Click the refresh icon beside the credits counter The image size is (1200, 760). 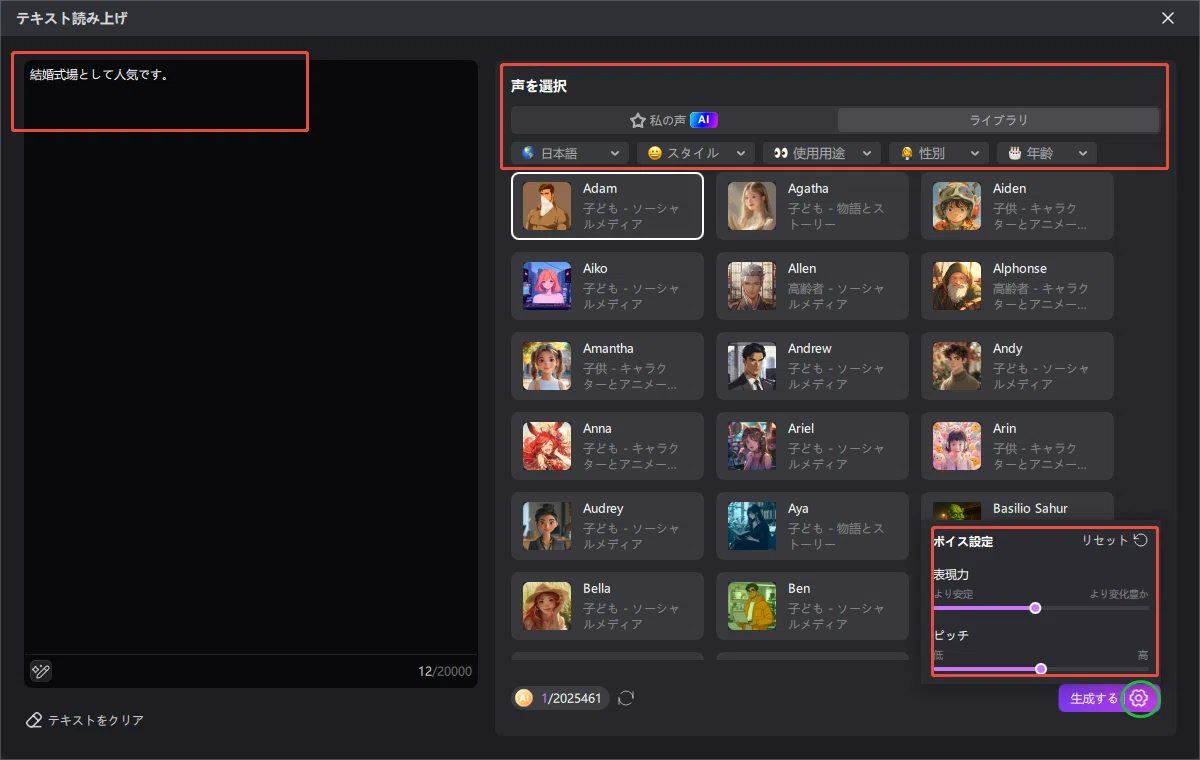[627, 698]
